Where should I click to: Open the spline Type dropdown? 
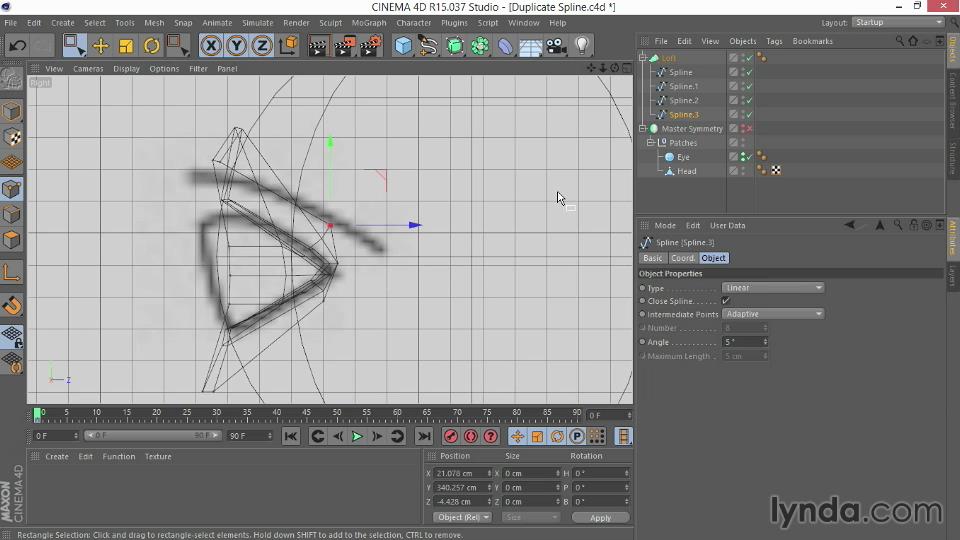pyautogui.click(x=773, y=288)
